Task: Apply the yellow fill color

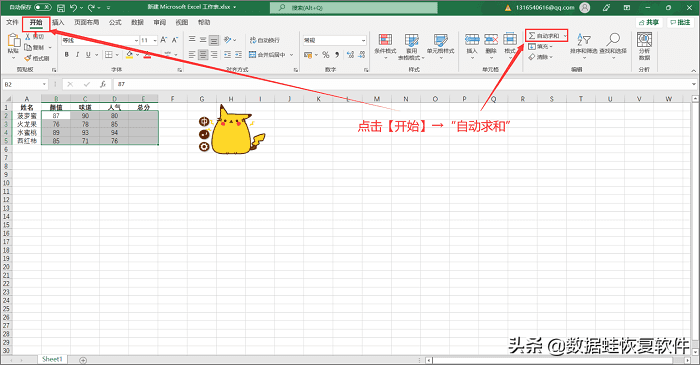Action: pos(129,54)
